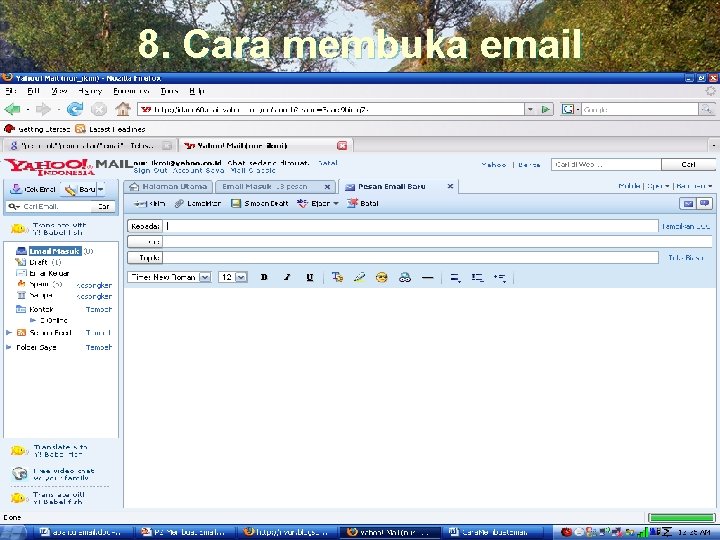Viewport: 720px width, 540px height.
Task: Insert an emoticon with smiley icon
Action: [x=382, y=277]
